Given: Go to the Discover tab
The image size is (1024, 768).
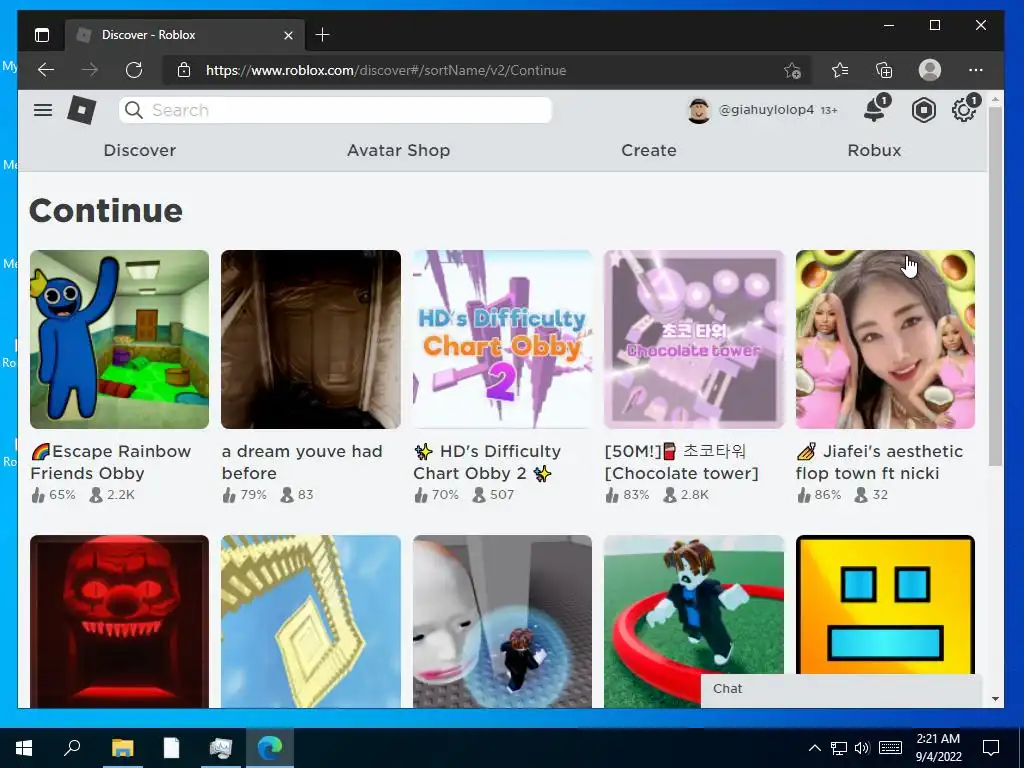Looking at the screenshot, I should 140,150.
